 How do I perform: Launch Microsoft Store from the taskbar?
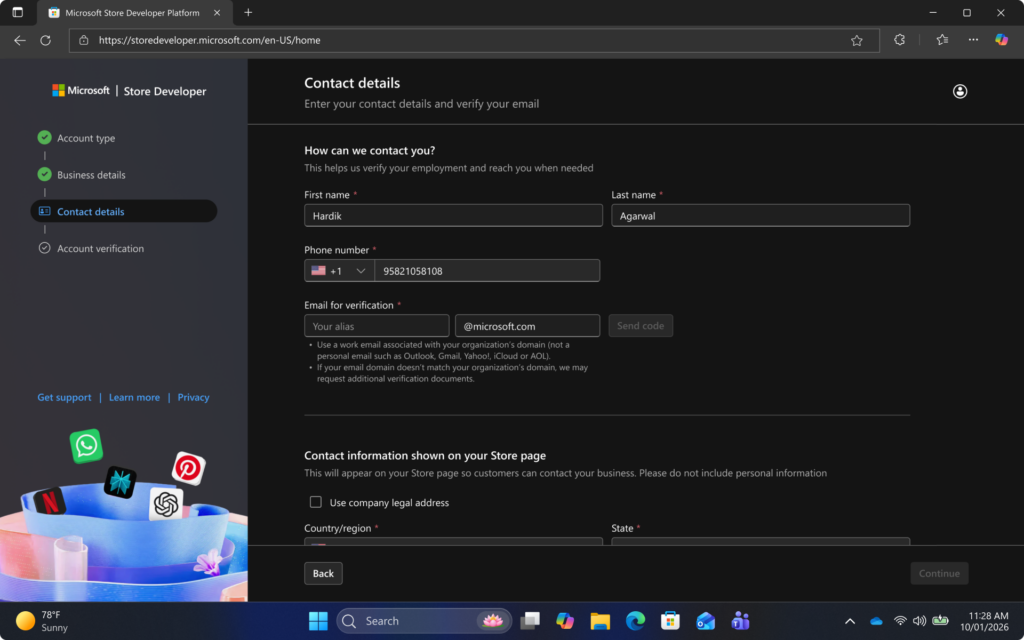670,620
